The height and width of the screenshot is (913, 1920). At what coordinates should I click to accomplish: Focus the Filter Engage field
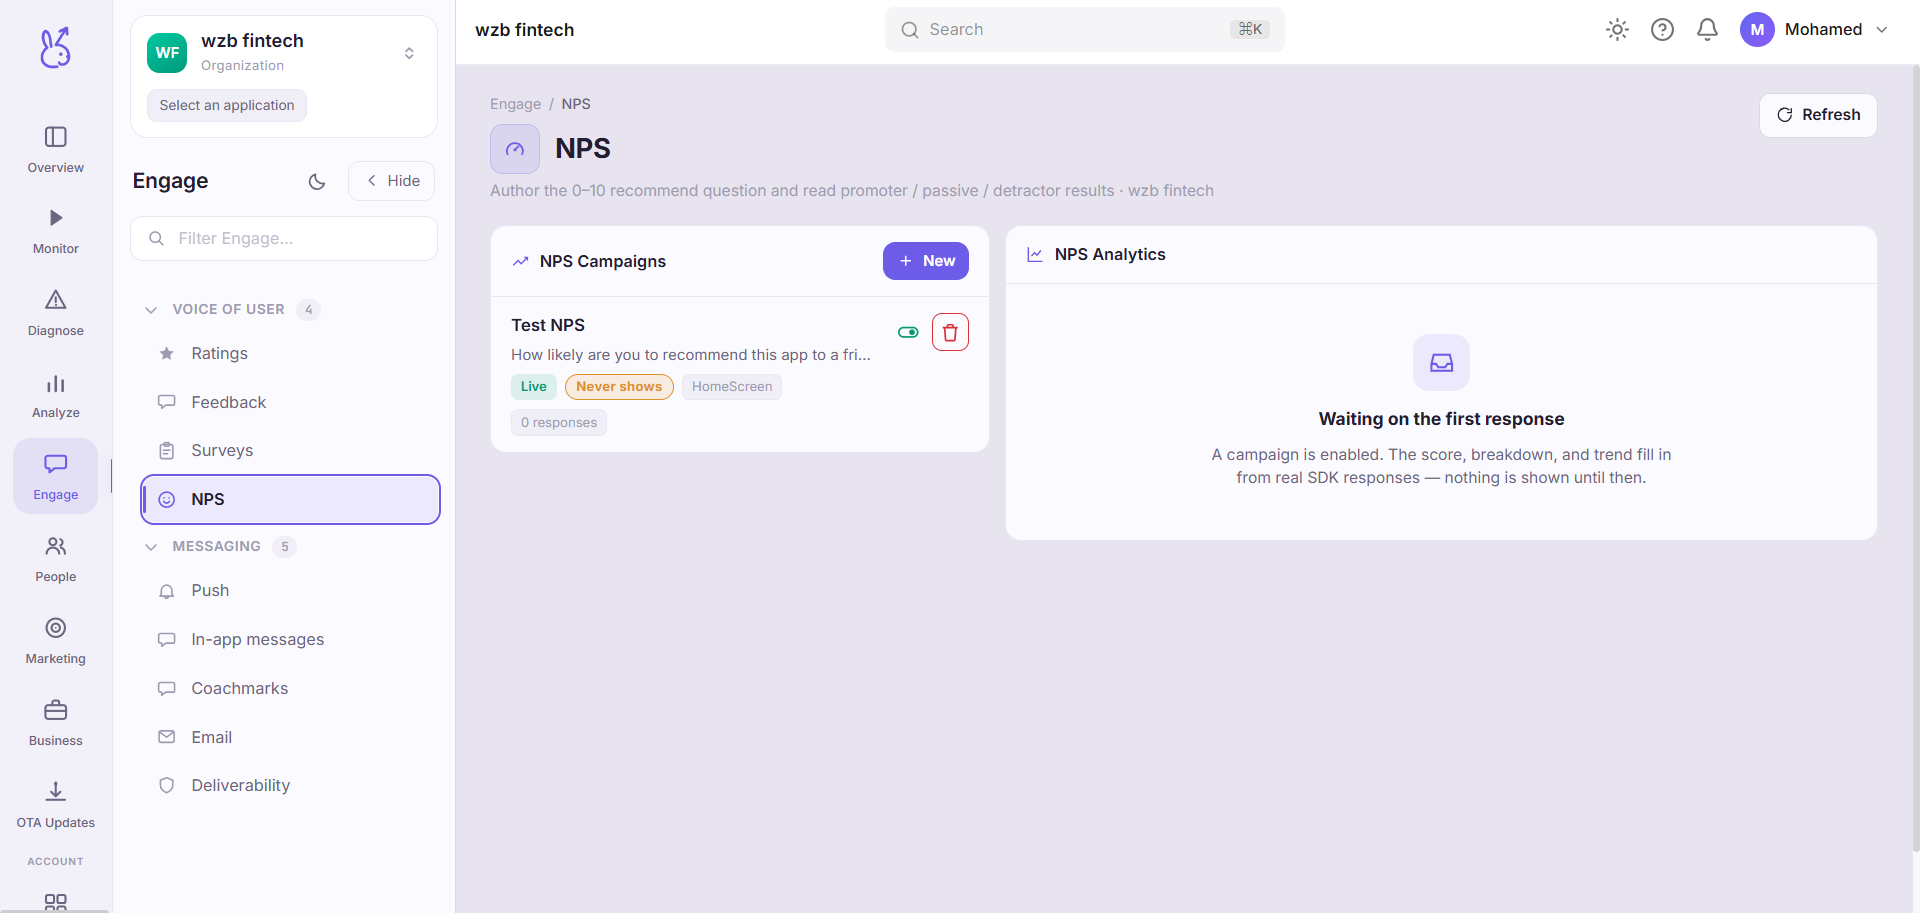pyautogui.click(x=284, y=239)
